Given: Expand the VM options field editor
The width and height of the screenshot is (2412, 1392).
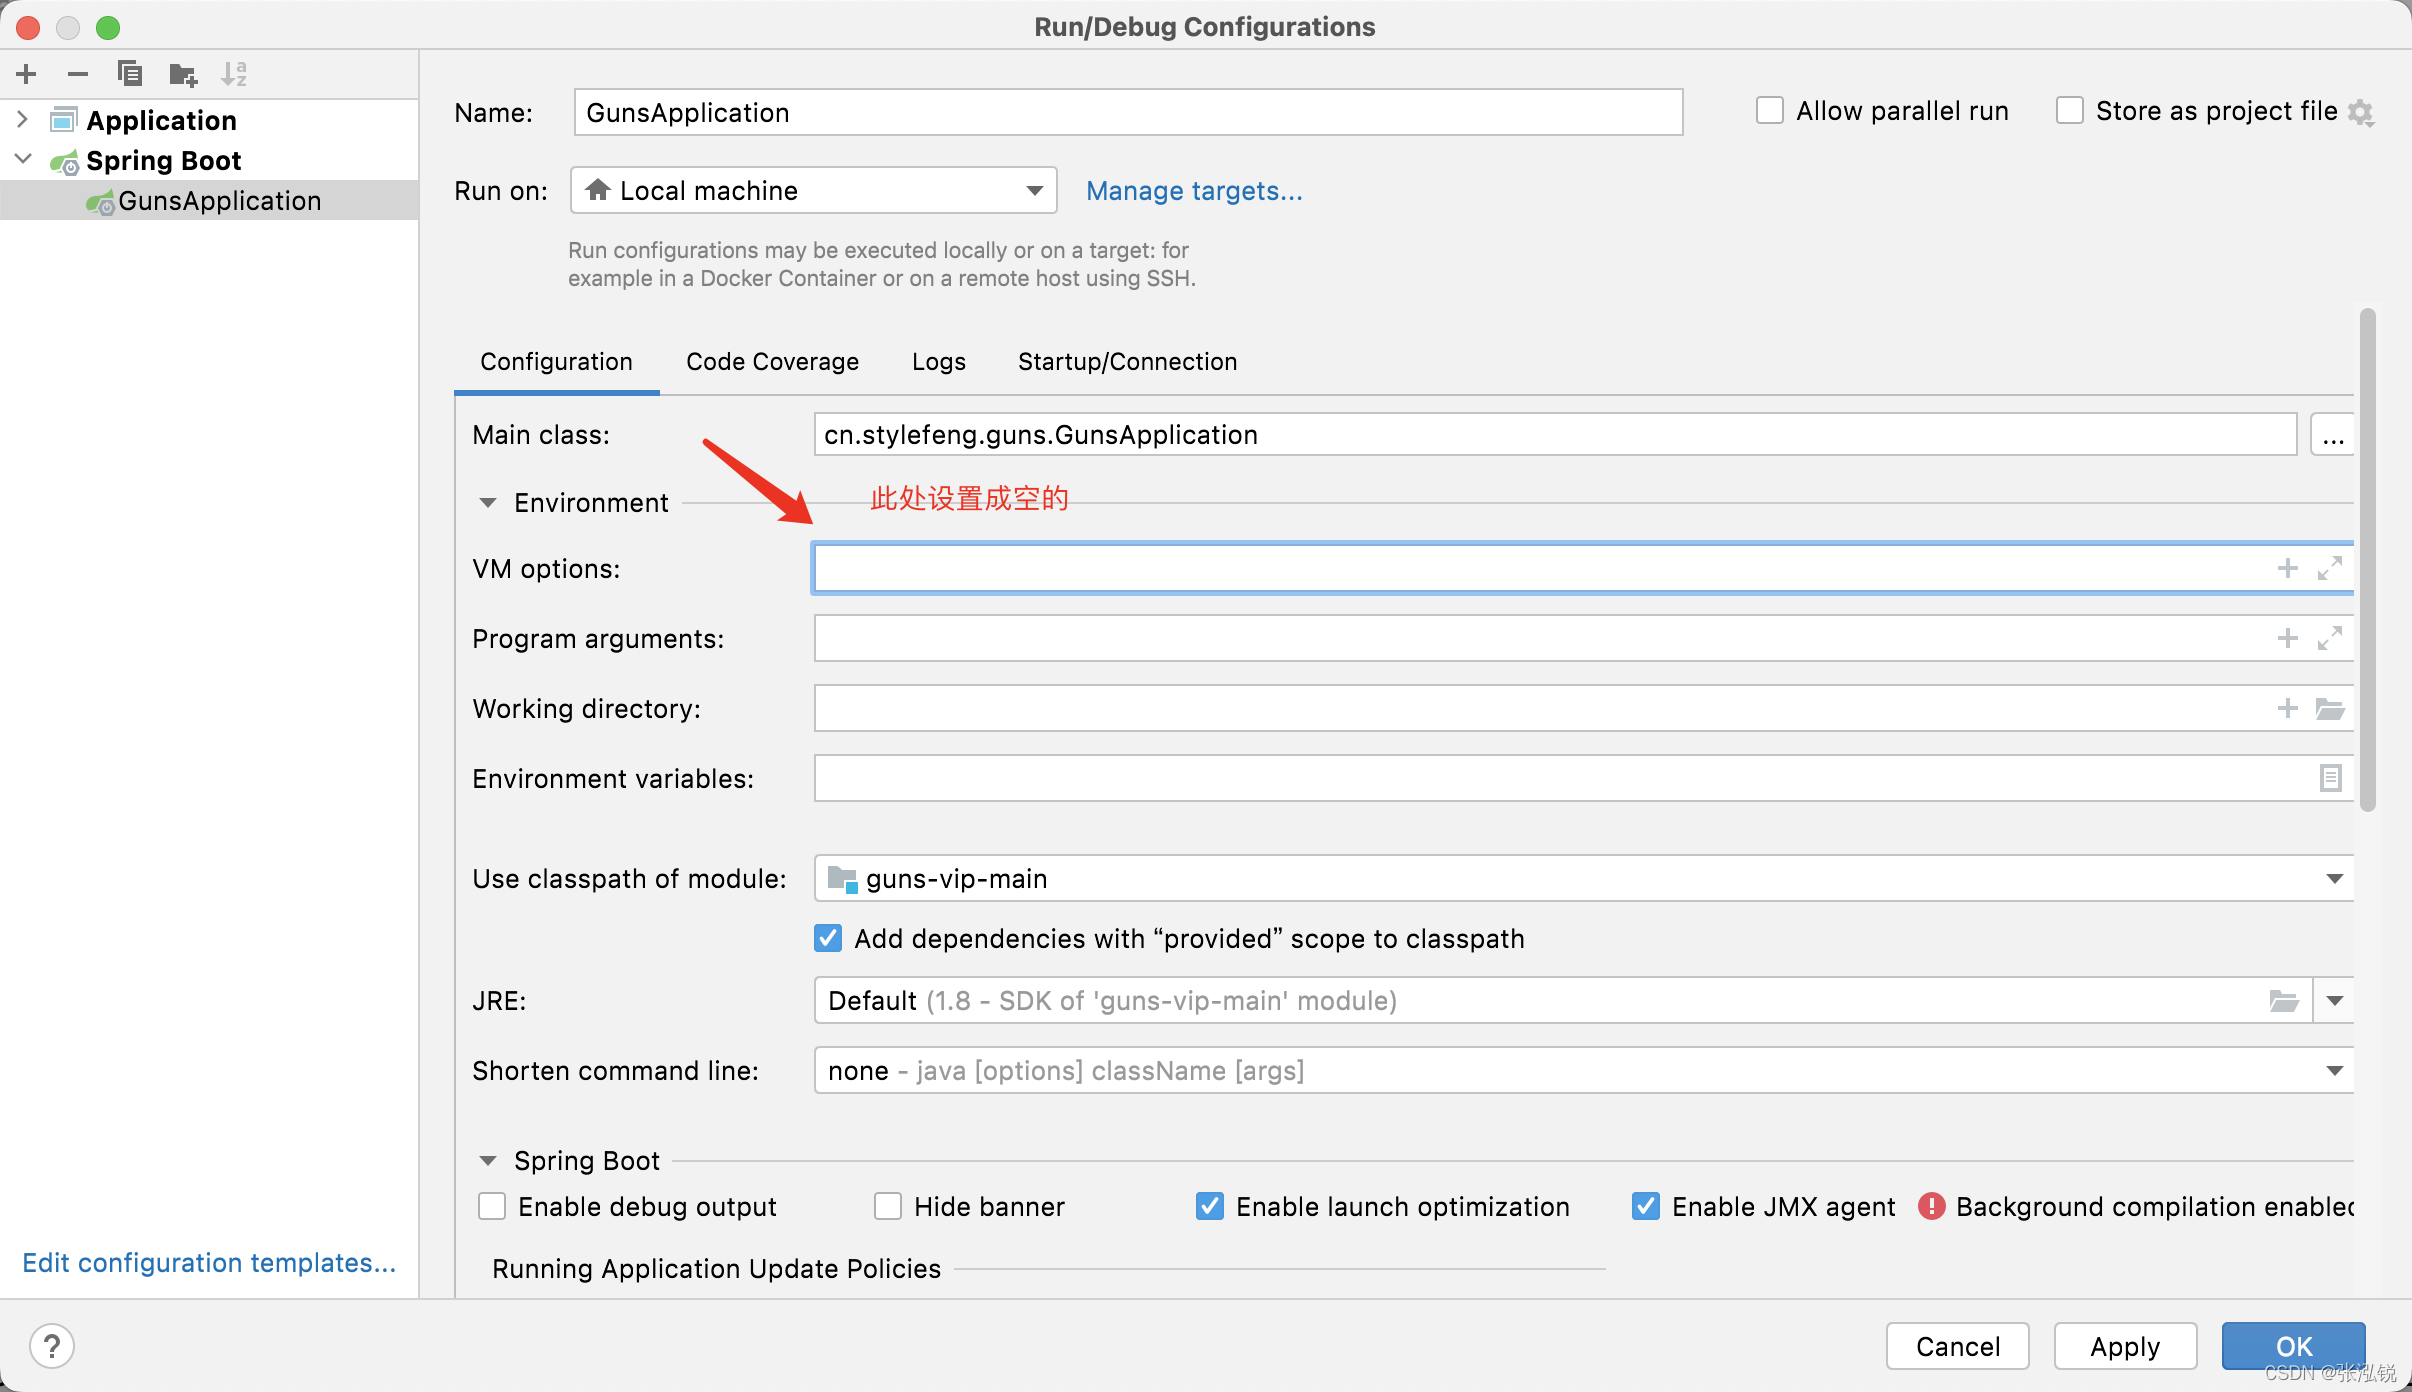Looking at the screenshot, I should (2330, 568).
